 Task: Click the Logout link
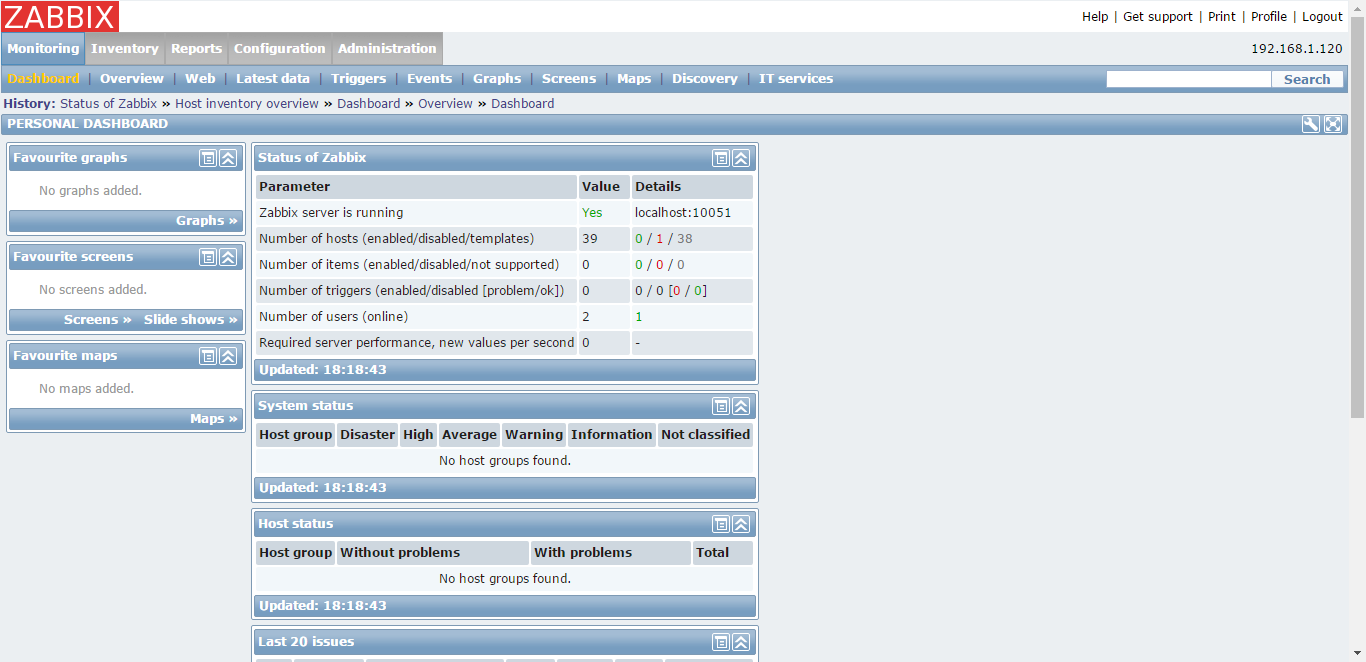[1322, 16]
